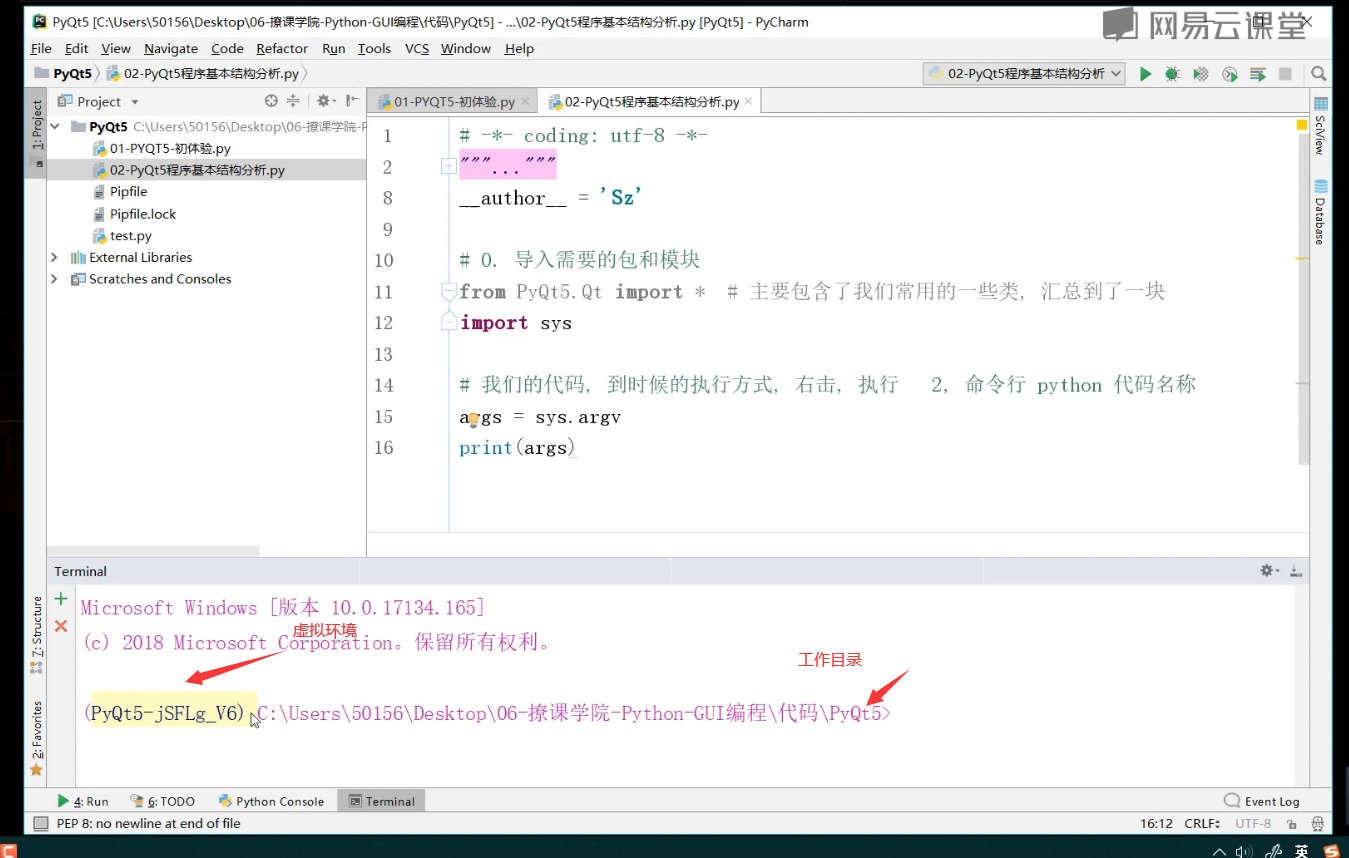Click tool window quick access icon in status bar
Screen dimensions: 1349x858
click(40, 824)
